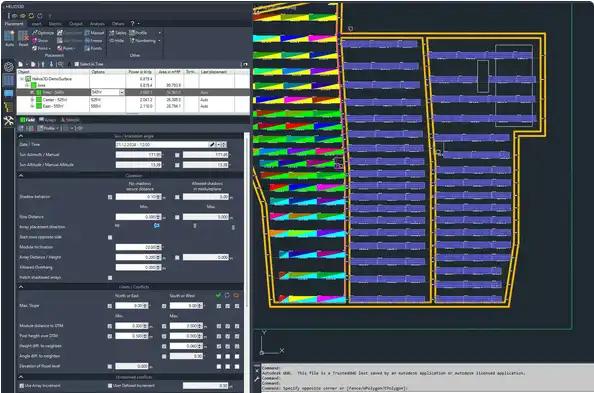Open the tools wrench-and-hammer sidebar icon
This screenshot has width=594, height=393.
[x=8, y=121]
